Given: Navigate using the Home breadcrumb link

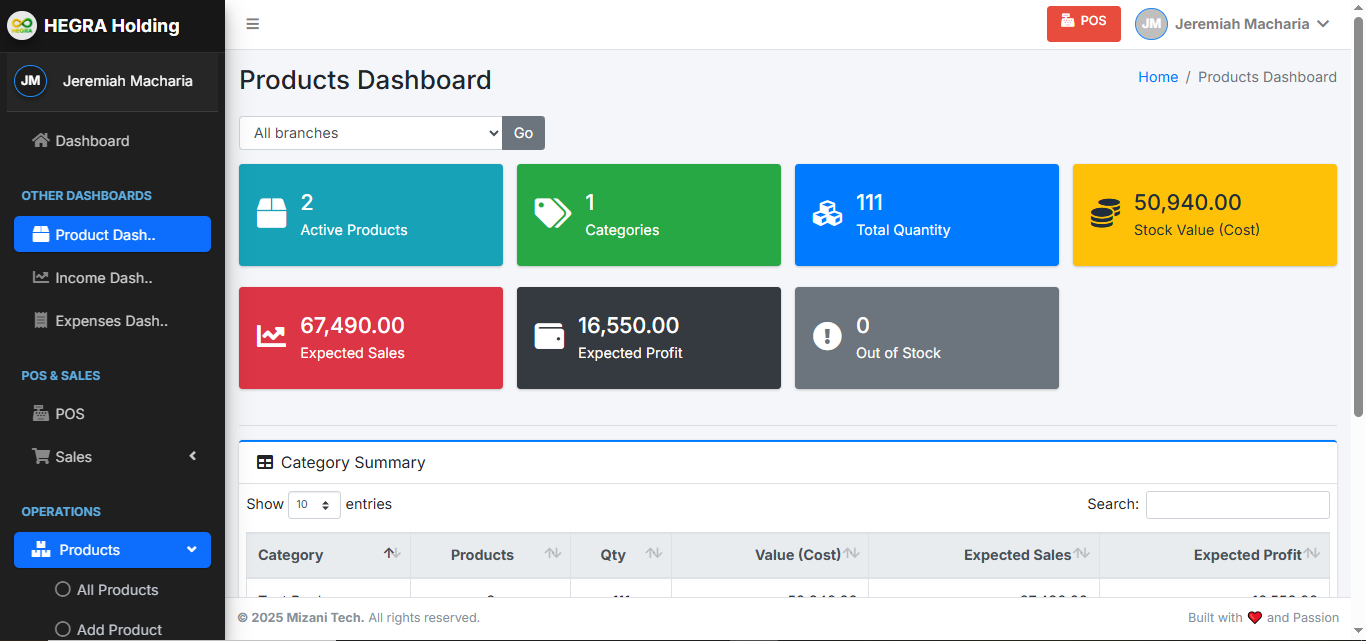Looking at the screenshot, I should coord(1158,76).
